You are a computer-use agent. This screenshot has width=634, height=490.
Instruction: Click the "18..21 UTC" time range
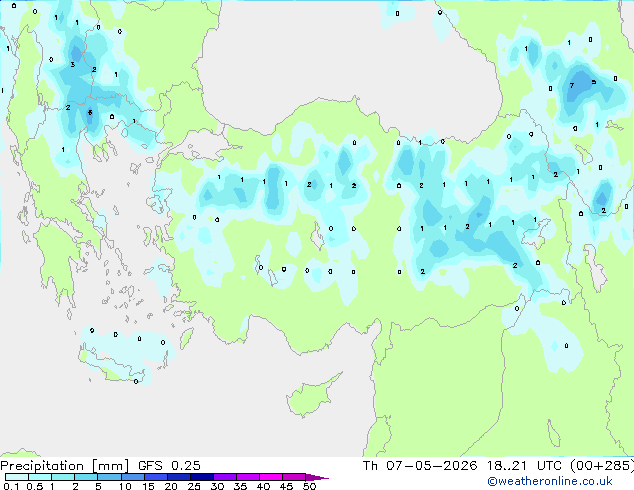click(524, 466)
